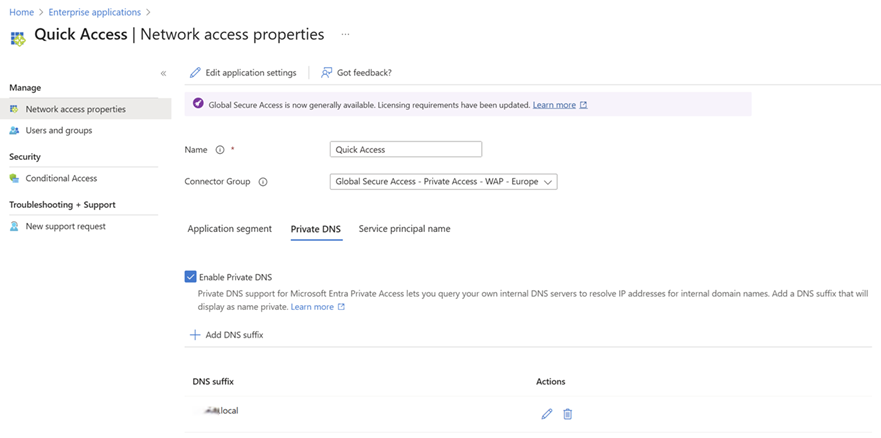Viewport: 881px width, 438px height.
Task: Click the Connector Group info icon
Action: 263,182
